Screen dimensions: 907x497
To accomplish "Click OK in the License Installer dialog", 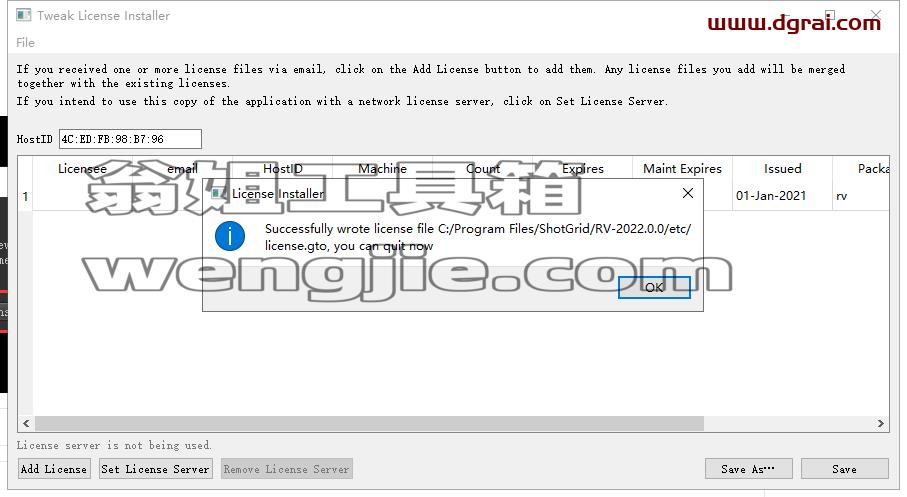I will (654, 287).
